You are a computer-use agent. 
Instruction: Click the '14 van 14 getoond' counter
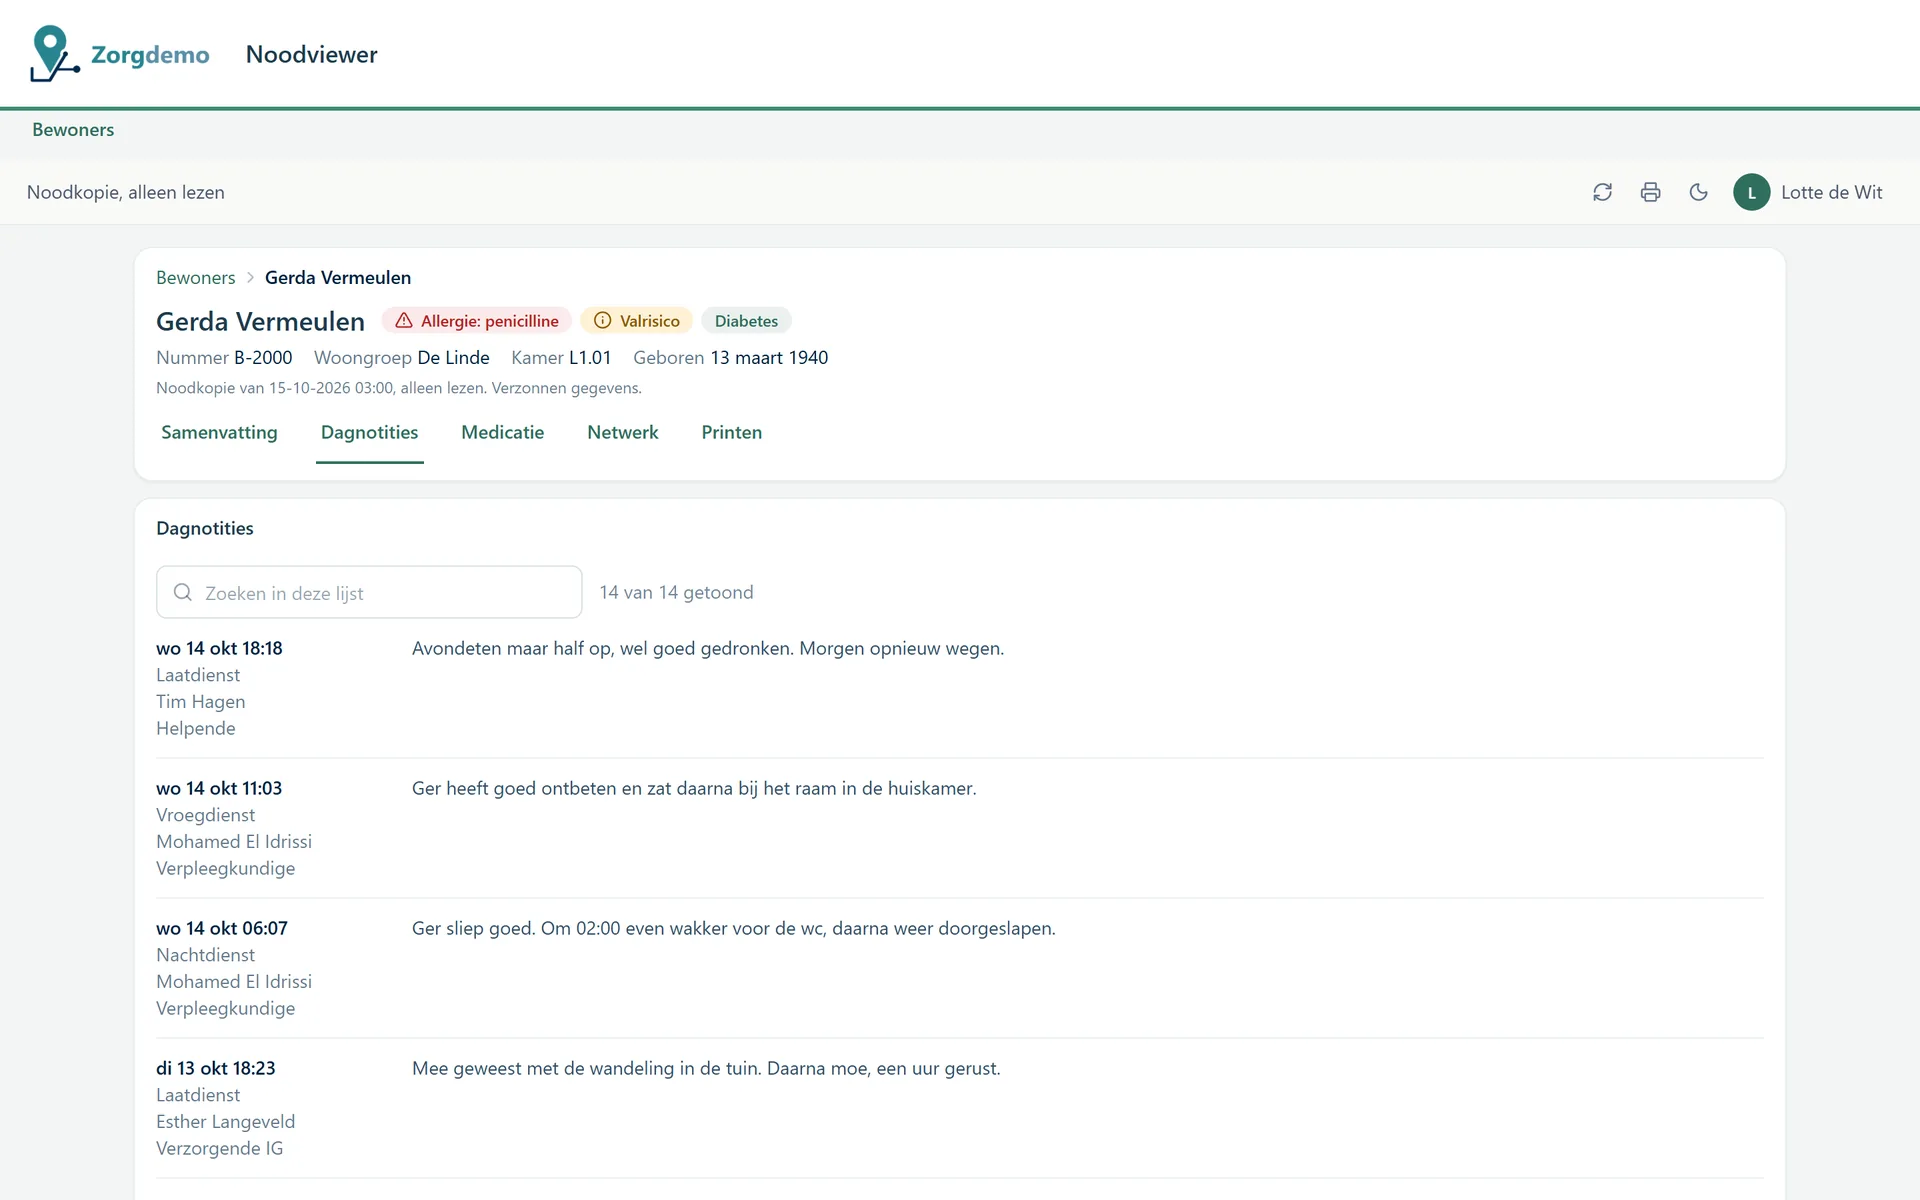[676, 592]
